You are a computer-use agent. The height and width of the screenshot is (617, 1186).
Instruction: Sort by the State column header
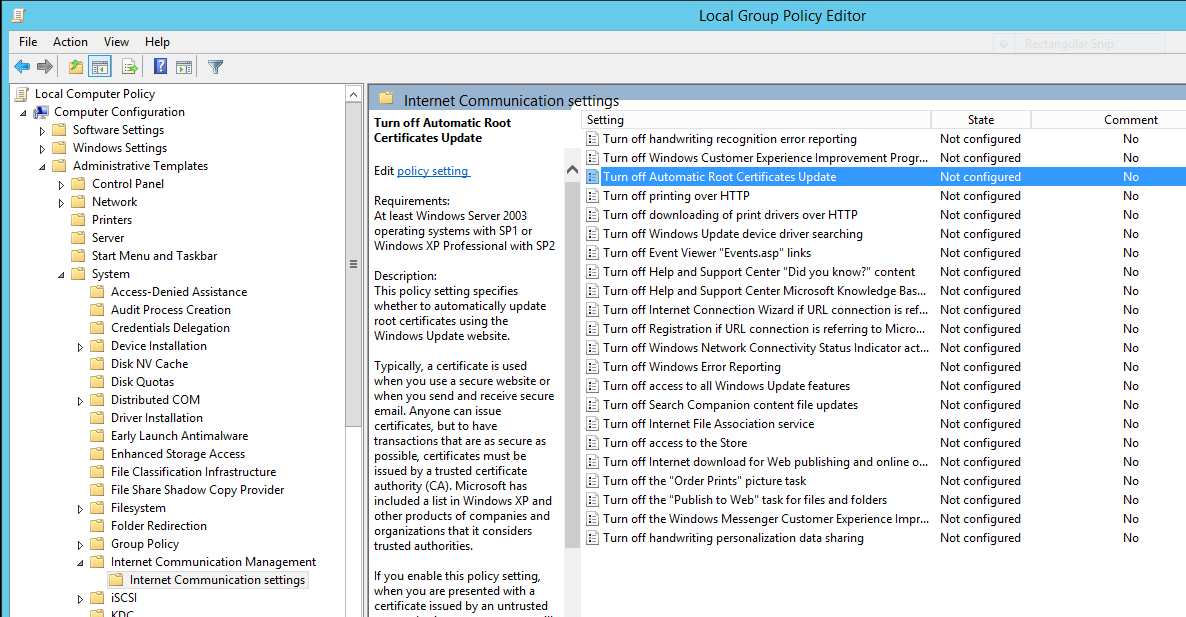[x=981, y=119]
